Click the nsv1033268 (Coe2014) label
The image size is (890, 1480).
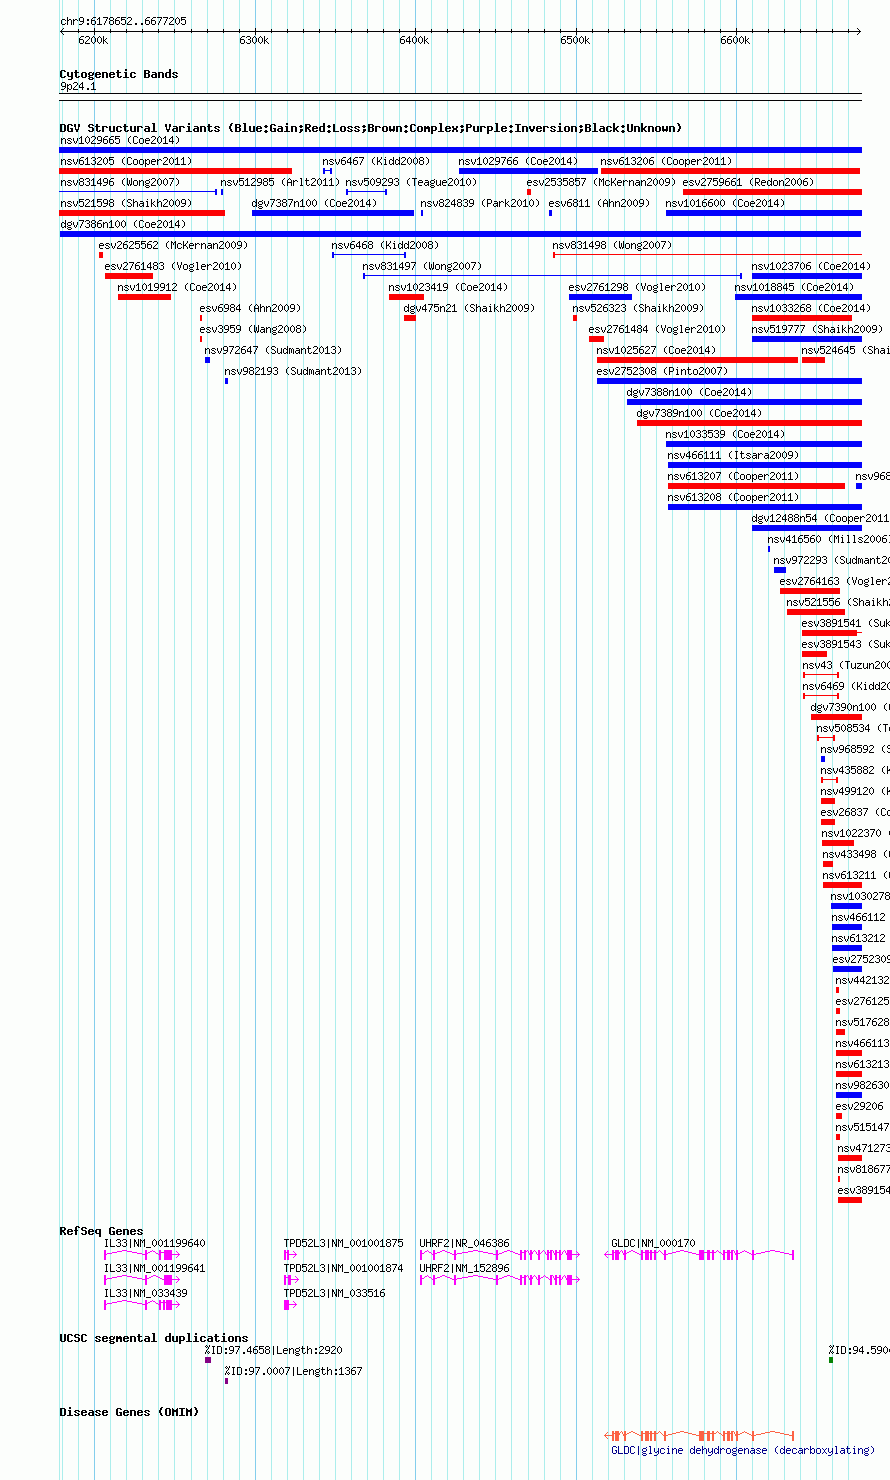coord(811,308)
